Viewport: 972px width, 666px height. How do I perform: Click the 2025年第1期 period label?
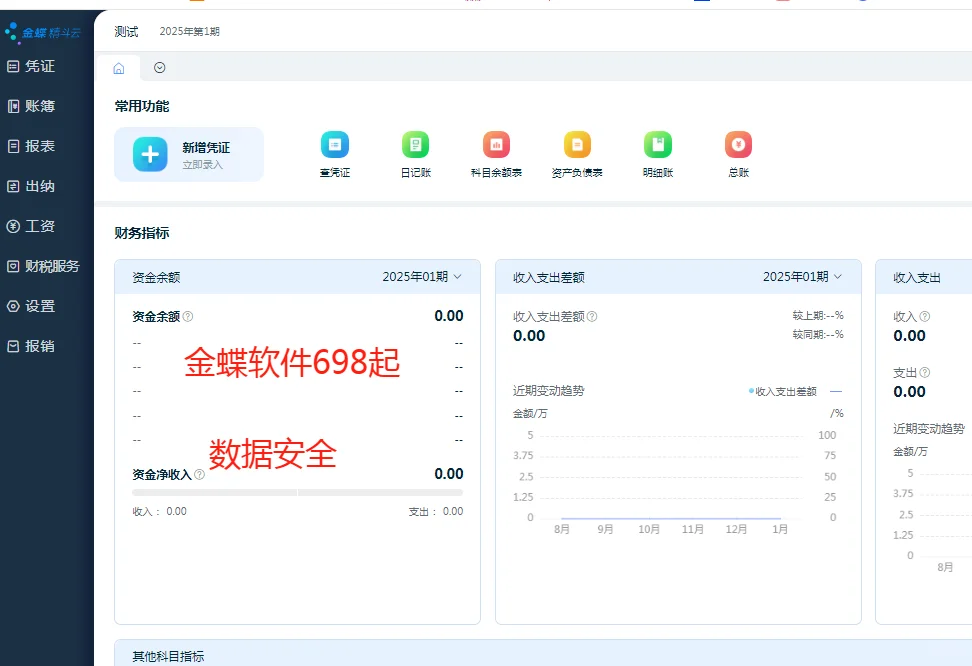click(190, 32)
